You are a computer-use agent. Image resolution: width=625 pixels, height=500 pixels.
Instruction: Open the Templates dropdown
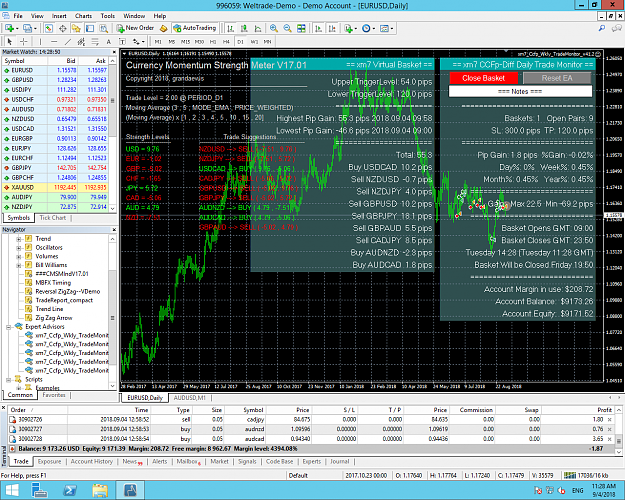[386, 28]
